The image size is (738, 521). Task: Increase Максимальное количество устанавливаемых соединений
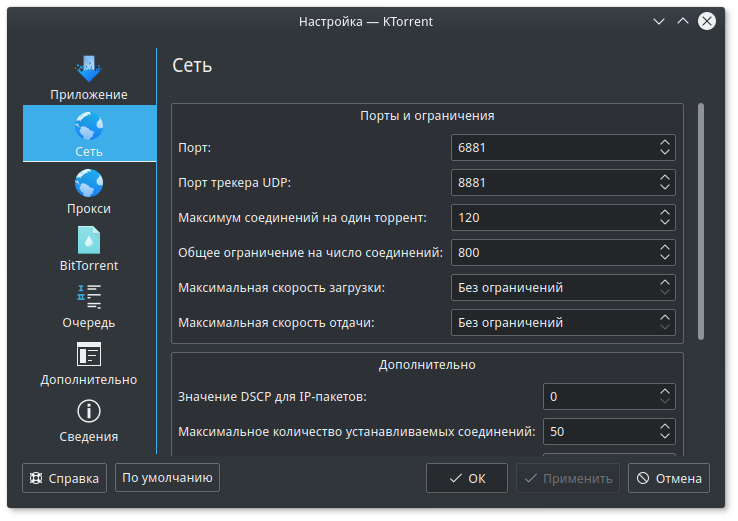pyautogui.click(x=665, y=427)
